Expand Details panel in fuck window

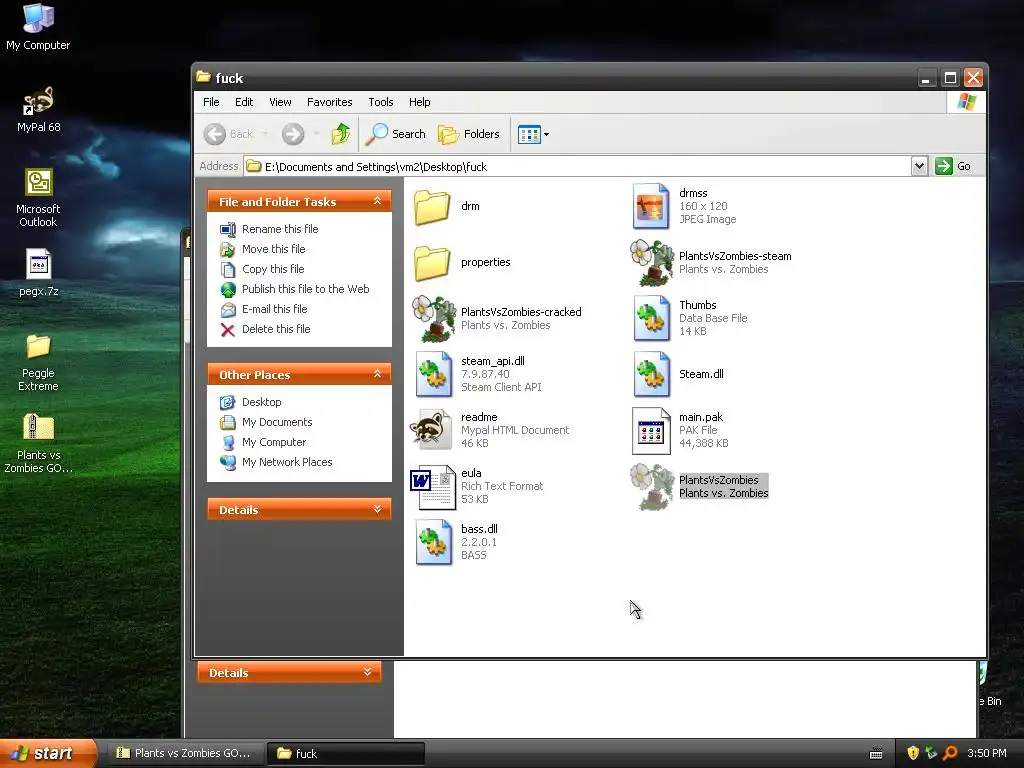(x=377, y=509)
